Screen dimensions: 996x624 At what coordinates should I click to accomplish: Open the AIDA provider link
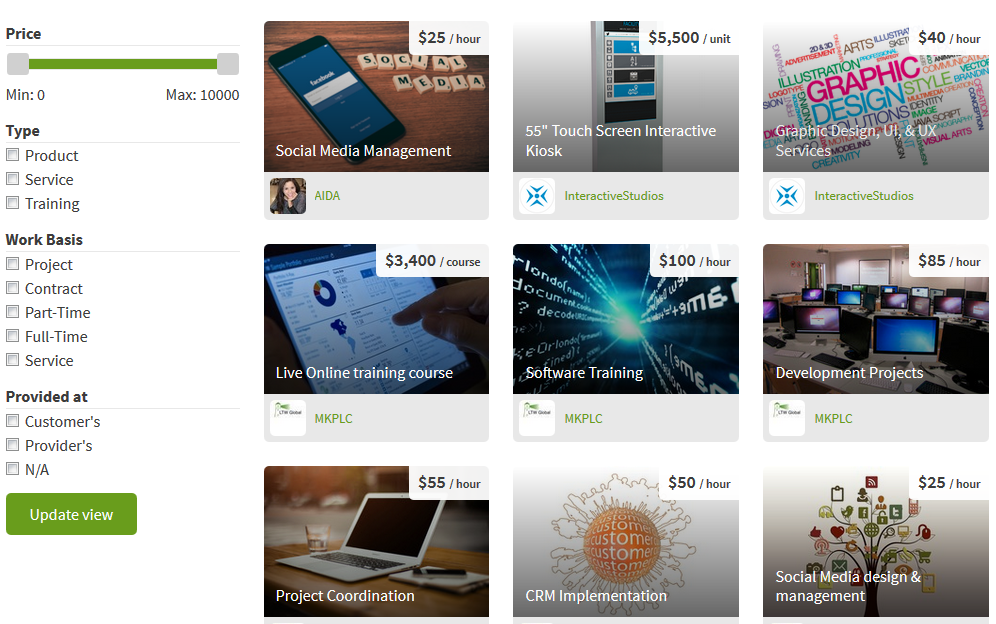[327, 196]
